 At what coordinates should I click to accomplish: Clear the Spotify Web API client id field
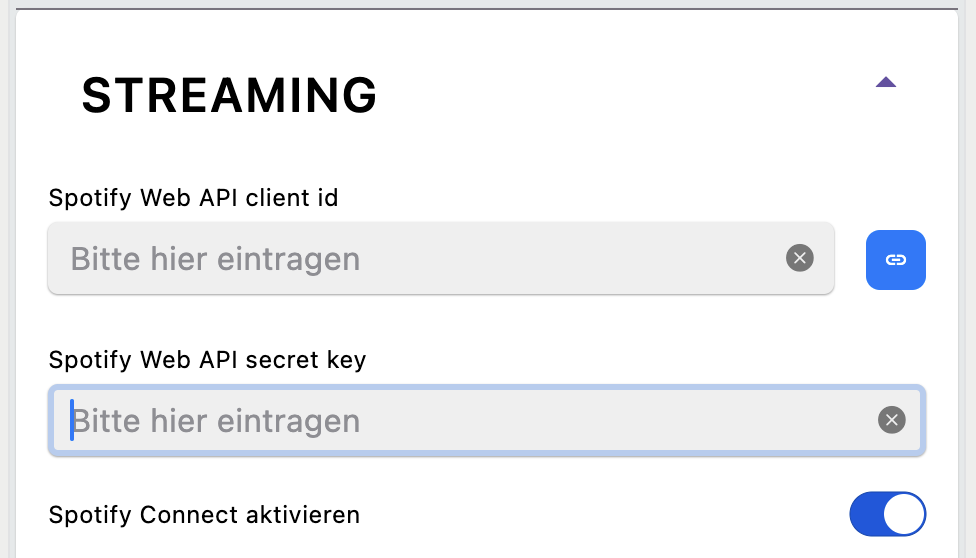click(799, 259)
